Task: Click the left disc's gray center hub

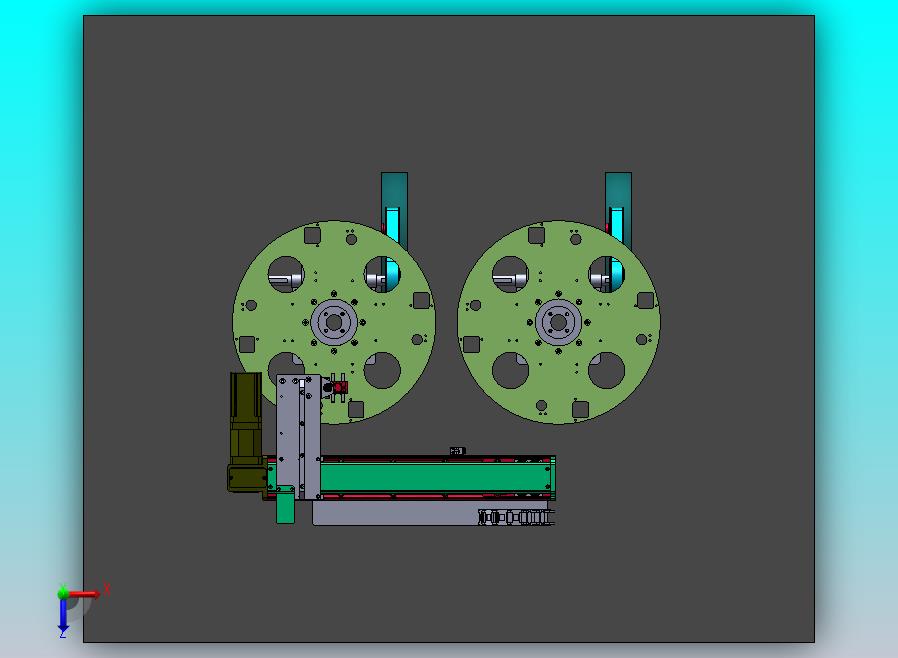Action: (334, 322)
